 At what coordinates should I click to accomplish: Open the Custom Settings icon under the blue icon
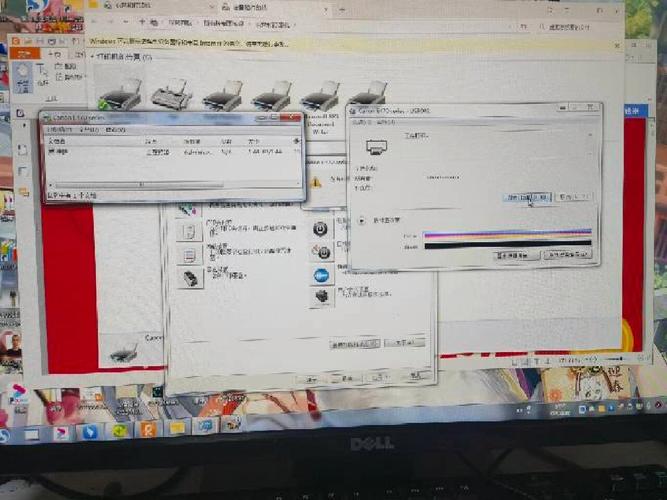(x=321, y=297)
